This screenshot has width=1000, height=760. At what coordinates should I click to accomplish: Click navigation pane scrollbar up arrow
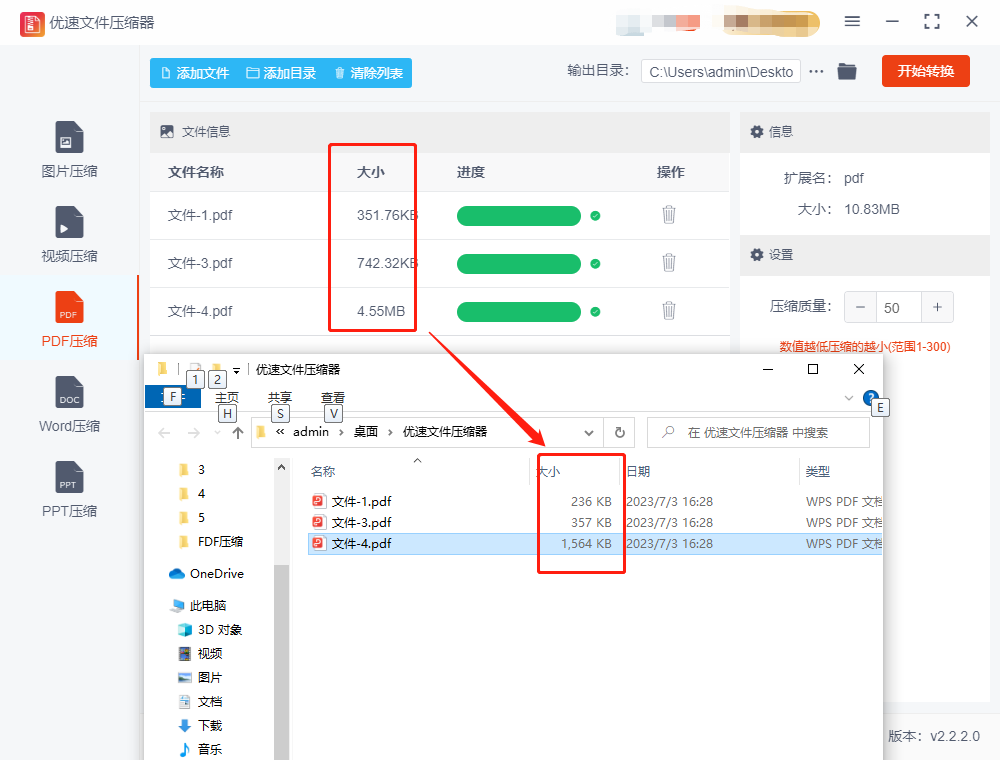[281, 467]
